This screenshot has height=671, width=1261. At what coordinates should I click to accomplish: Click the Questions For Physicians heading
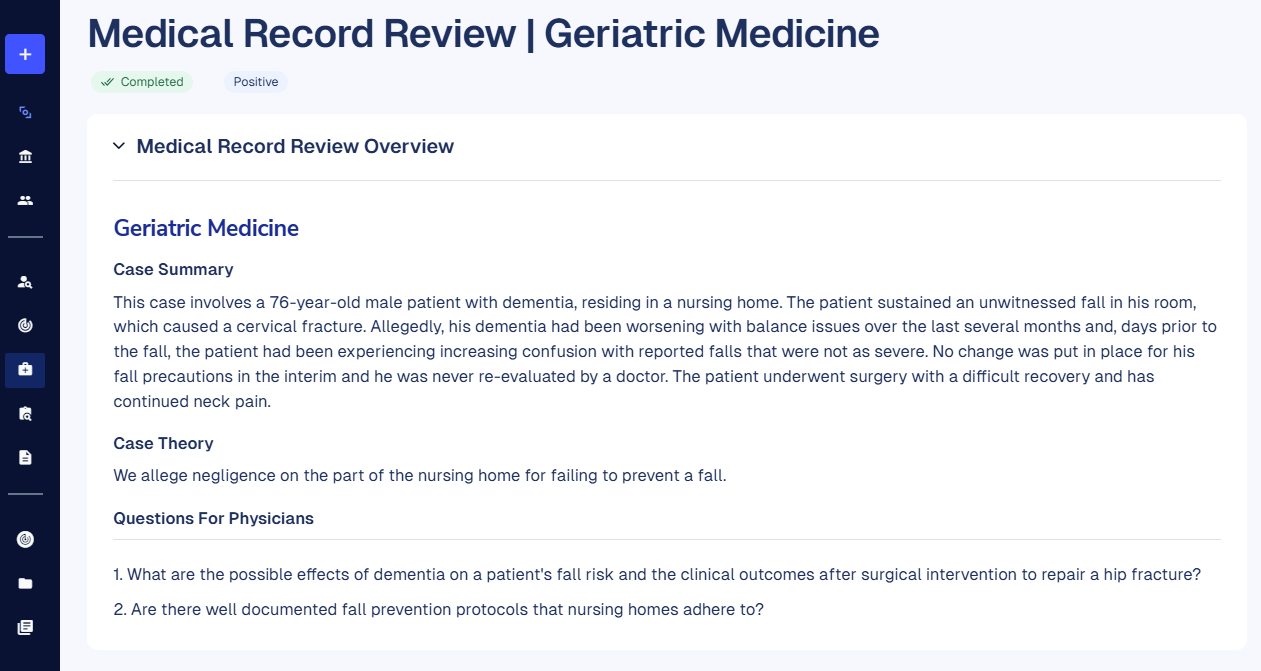[213, 518]
